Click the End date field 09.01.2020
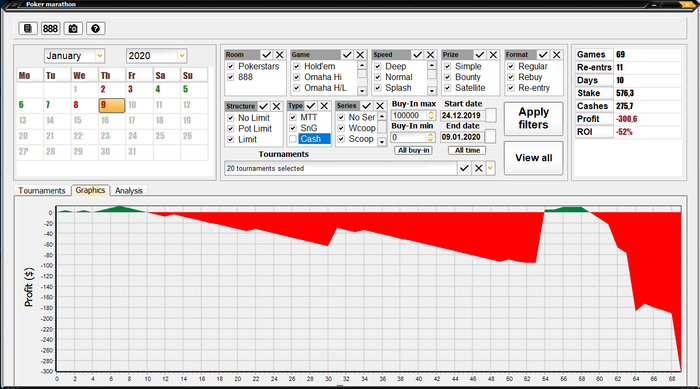Screen dimensions: 700x389 tap(462, 137)
